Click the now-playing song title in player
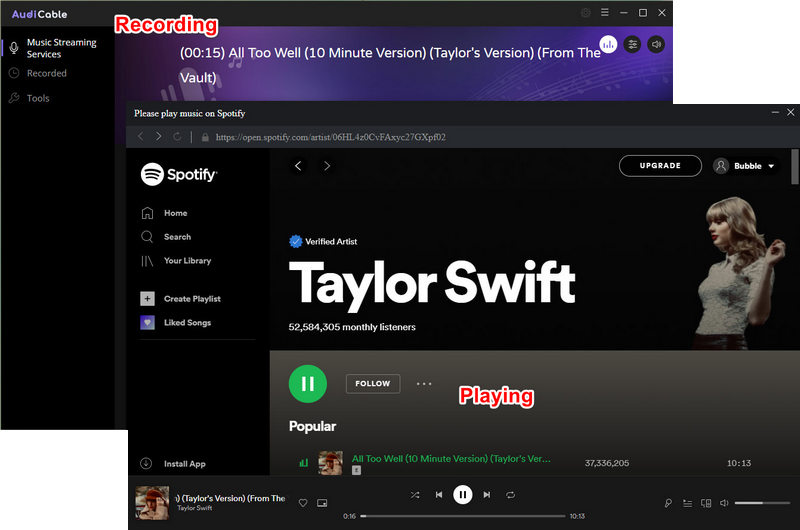The height and width of the screenshot is (530, 800). (231, 498)
